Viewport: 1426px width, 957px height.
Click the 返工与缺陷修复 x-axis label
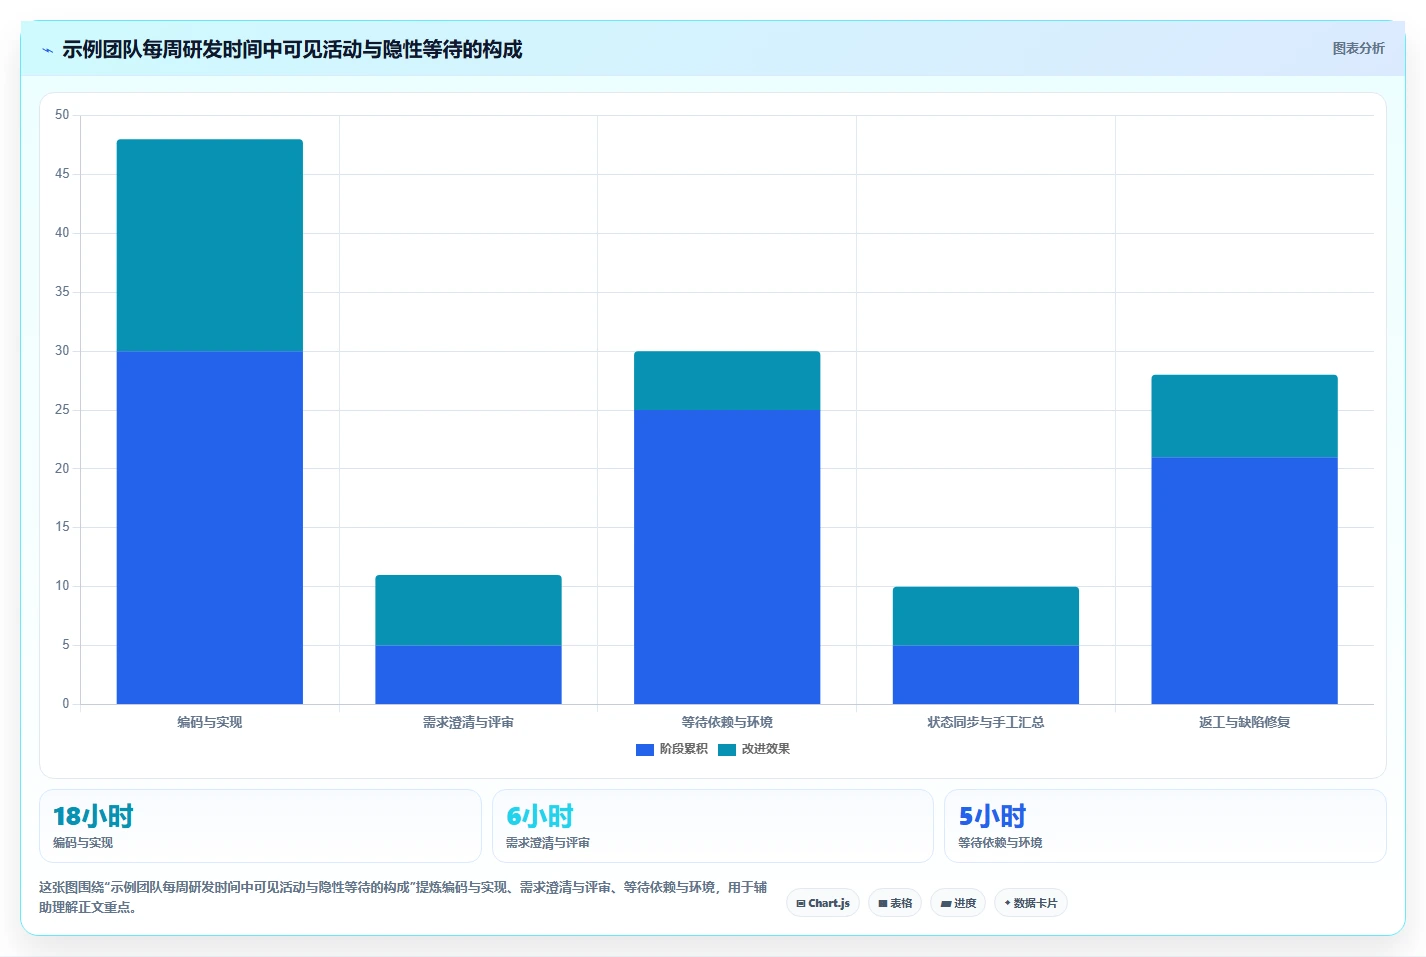(1244, 722)
